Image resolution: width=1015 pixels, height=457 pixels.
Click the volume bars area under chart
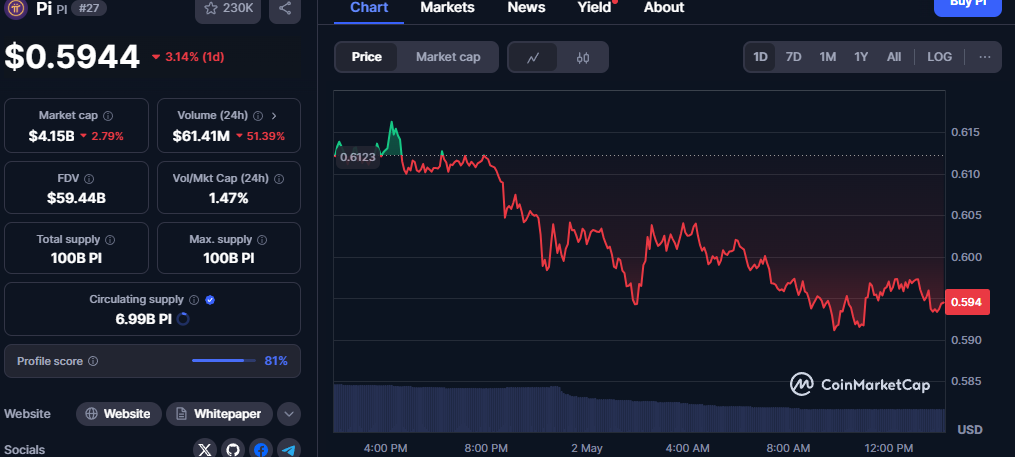point(639,408)
